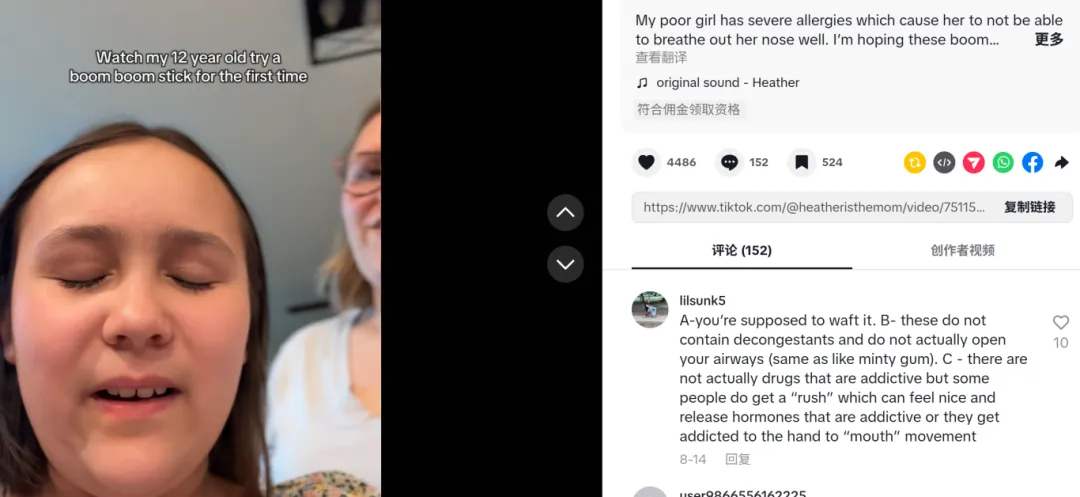1080x497 pixels.
Task: Share via red send-to-friends icon
Action: [974, 162]
